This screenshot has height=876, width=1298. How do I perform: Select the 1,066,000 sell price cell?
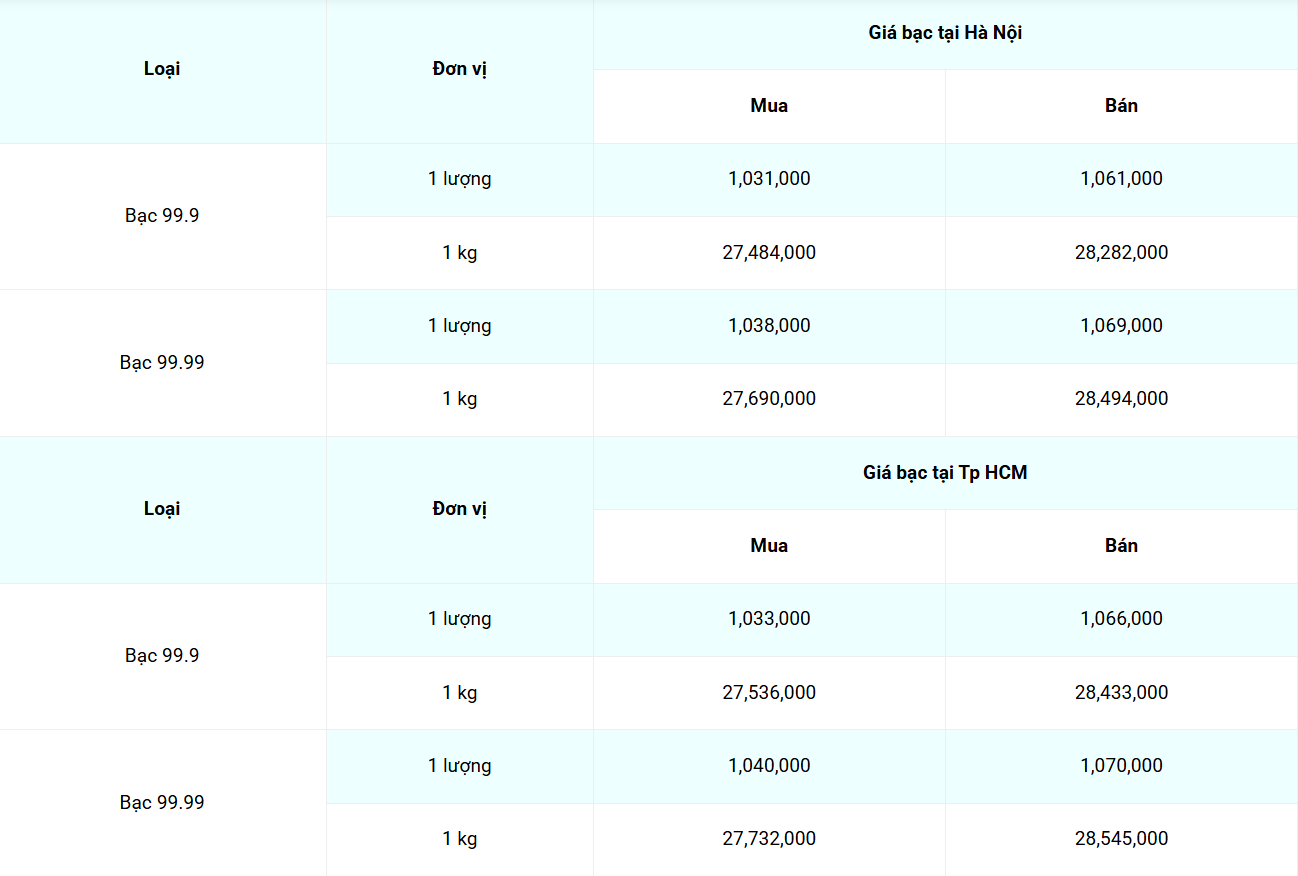coord(1121,618)
